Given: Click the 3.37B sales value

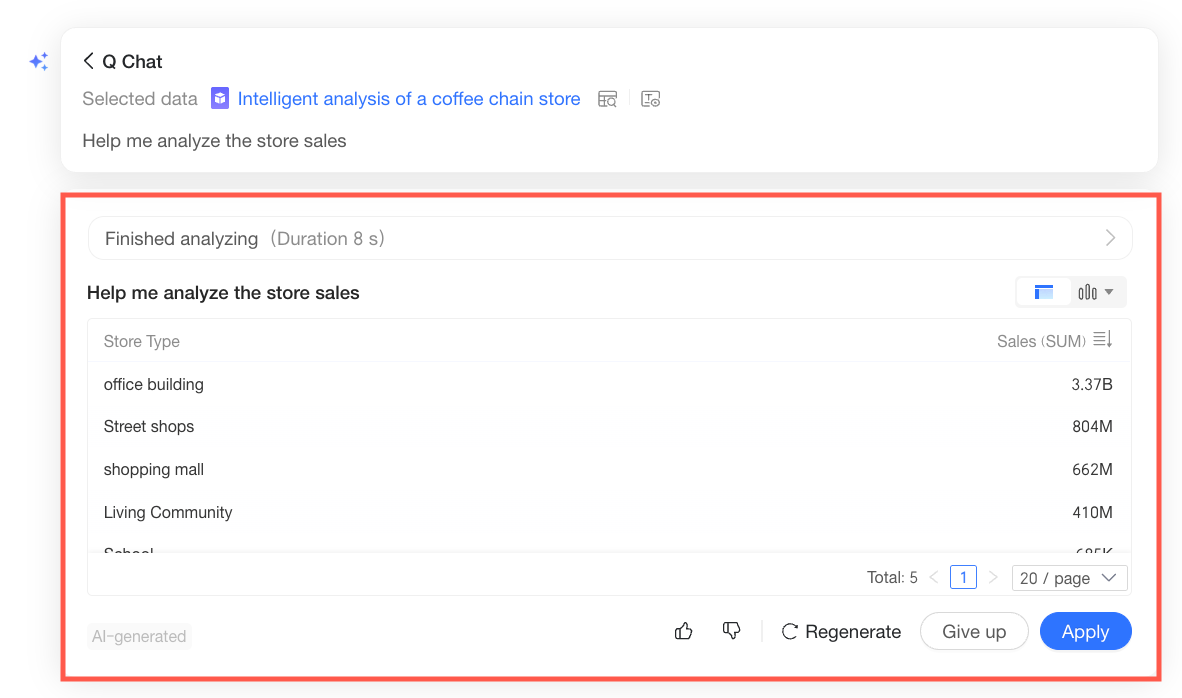Looking at the screenshot, I should (1092, 384).
